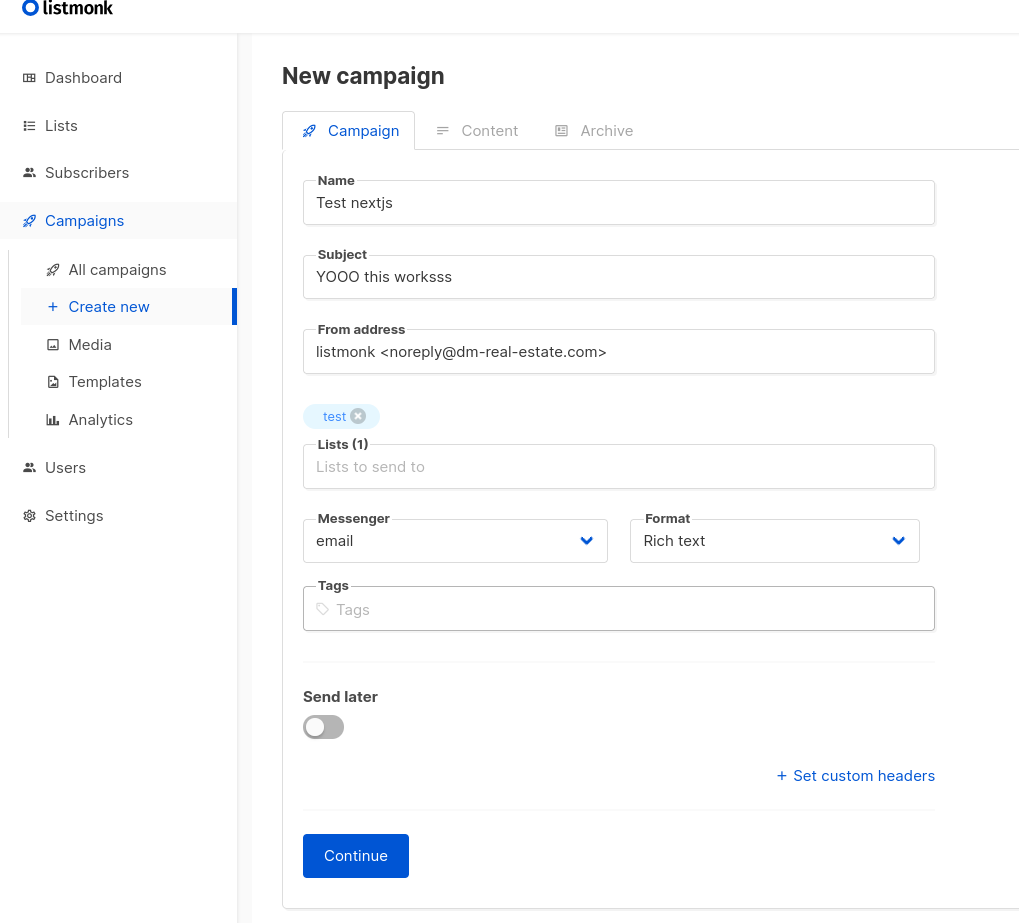Image resolution: width=1019 pixels, height=923 pixels.
Task: Click the listmonk logo
Action: [67, 10]
